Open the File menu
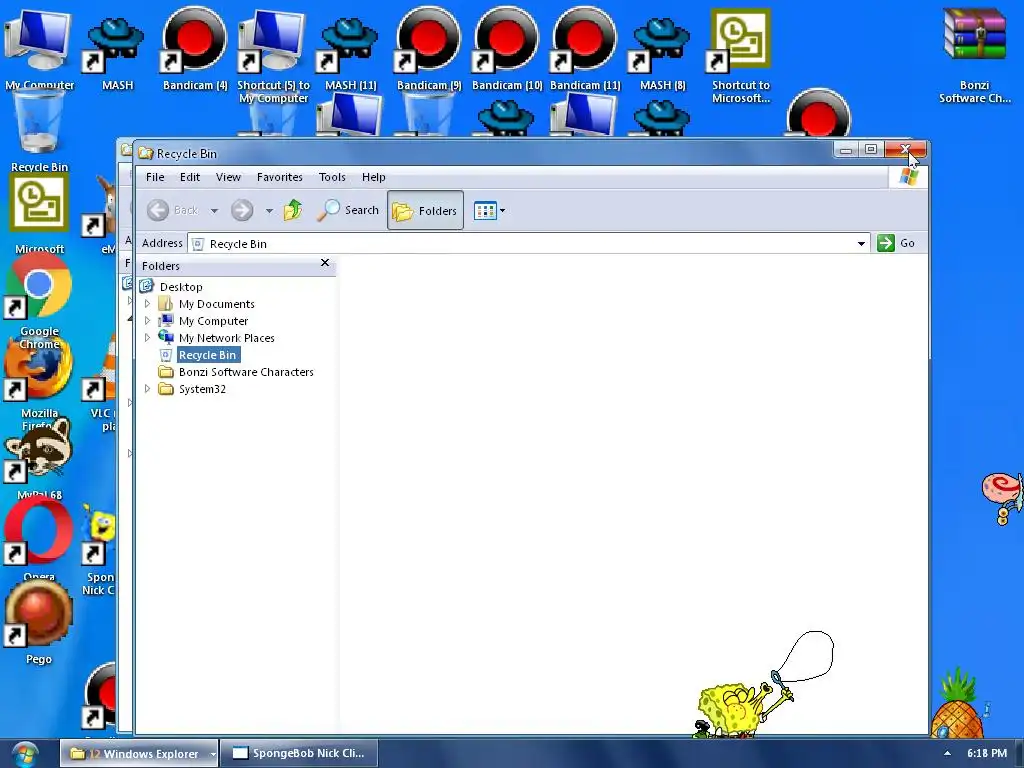The image size is (1024, 768). [155, 177]
